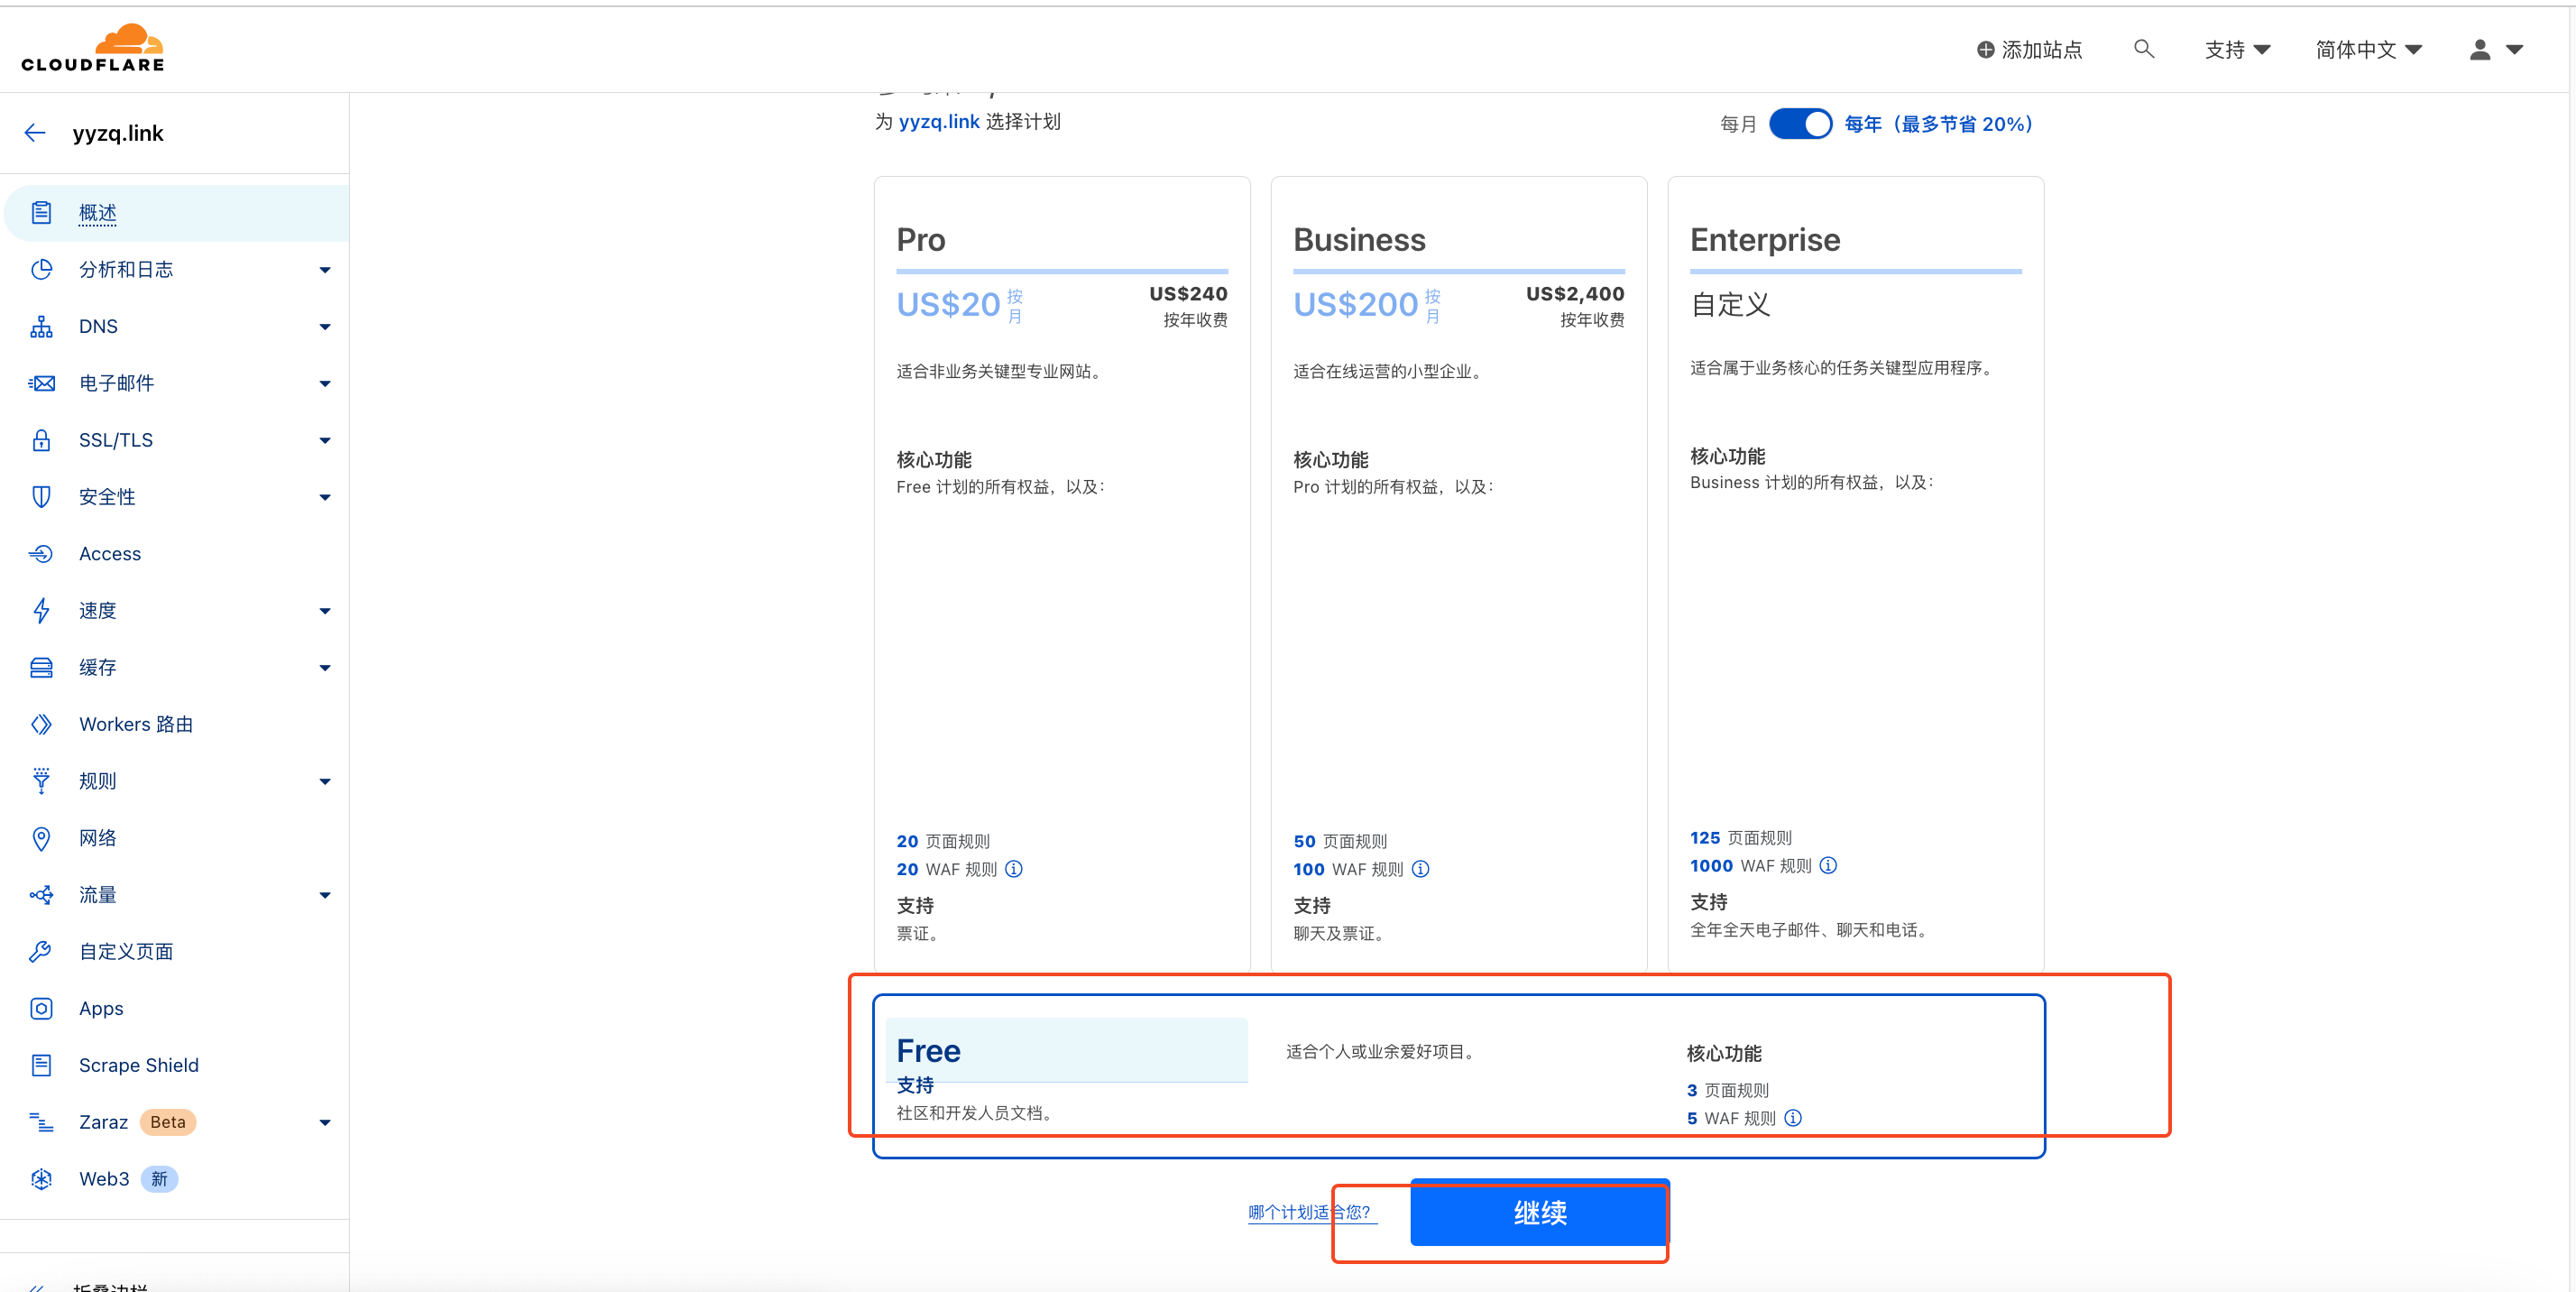This screenshot has width=2576, height=1292.
Task: Open the account dropdown arrow
Action: (x=2514, y=49)
